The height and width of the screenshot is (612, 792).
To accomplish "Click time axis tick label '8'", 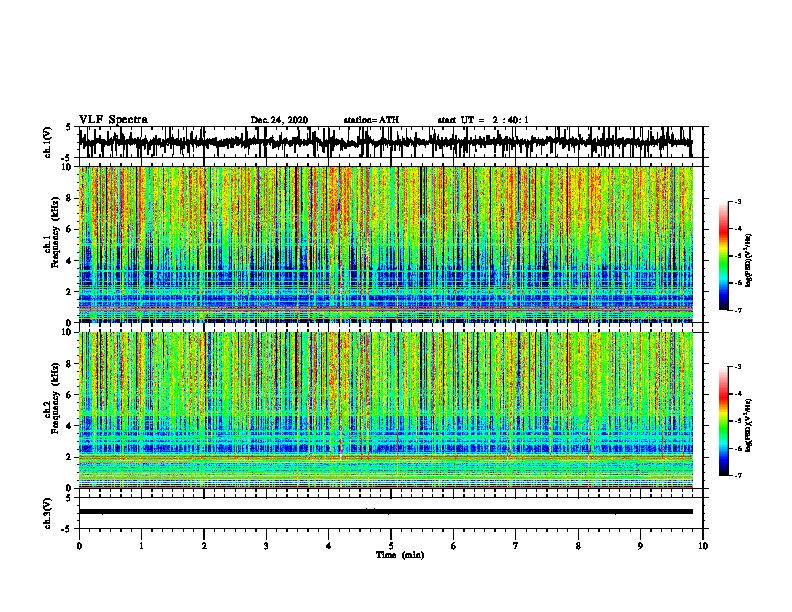I will 578,546.
